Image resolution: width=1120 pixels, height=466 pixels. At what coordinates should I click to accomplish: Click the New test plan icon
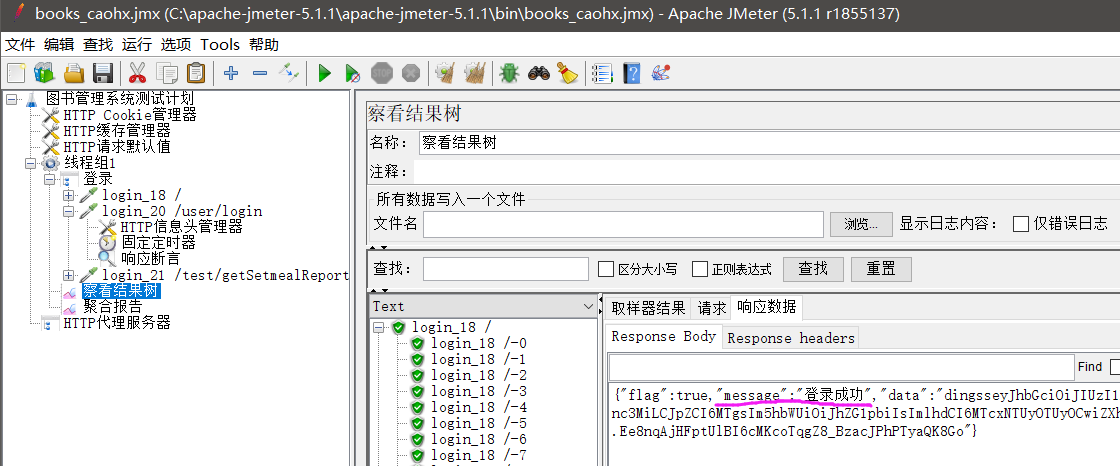click(16, 73)
